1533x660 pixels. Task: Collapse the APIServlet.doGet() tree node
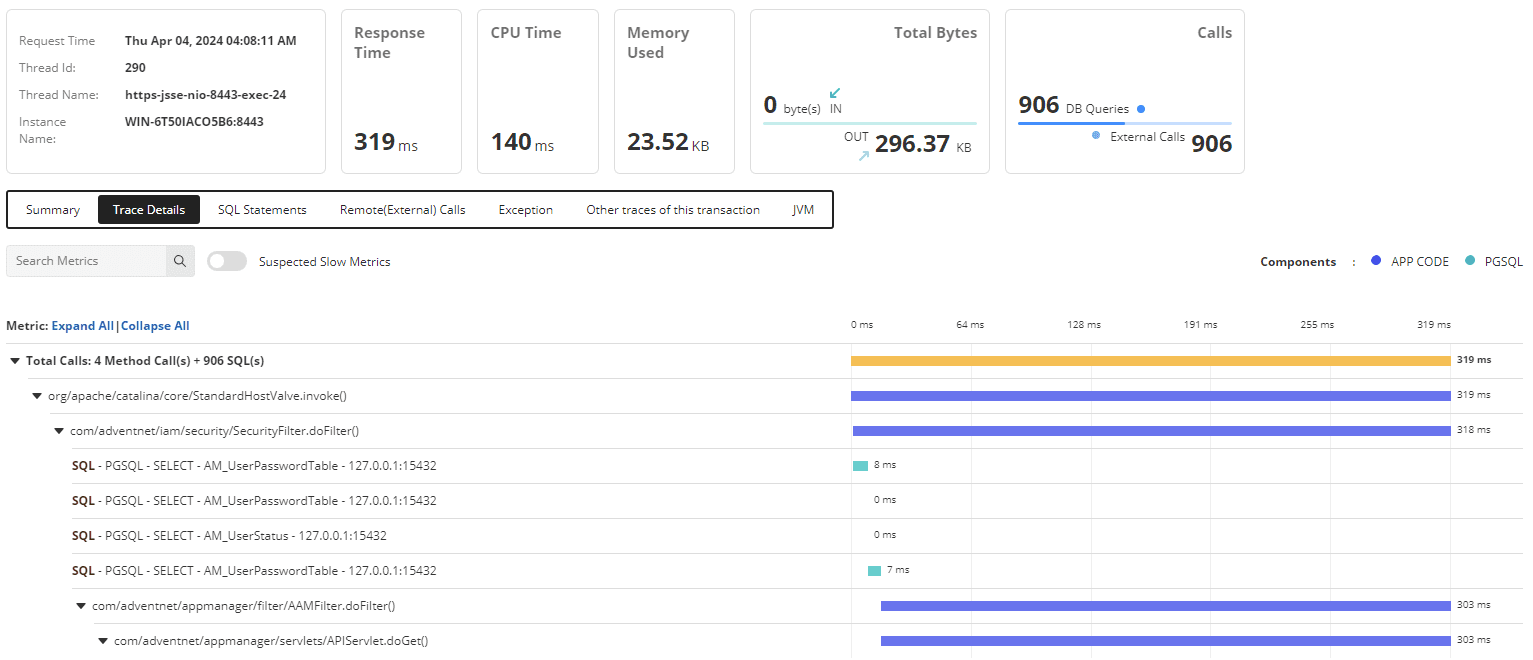103,640
